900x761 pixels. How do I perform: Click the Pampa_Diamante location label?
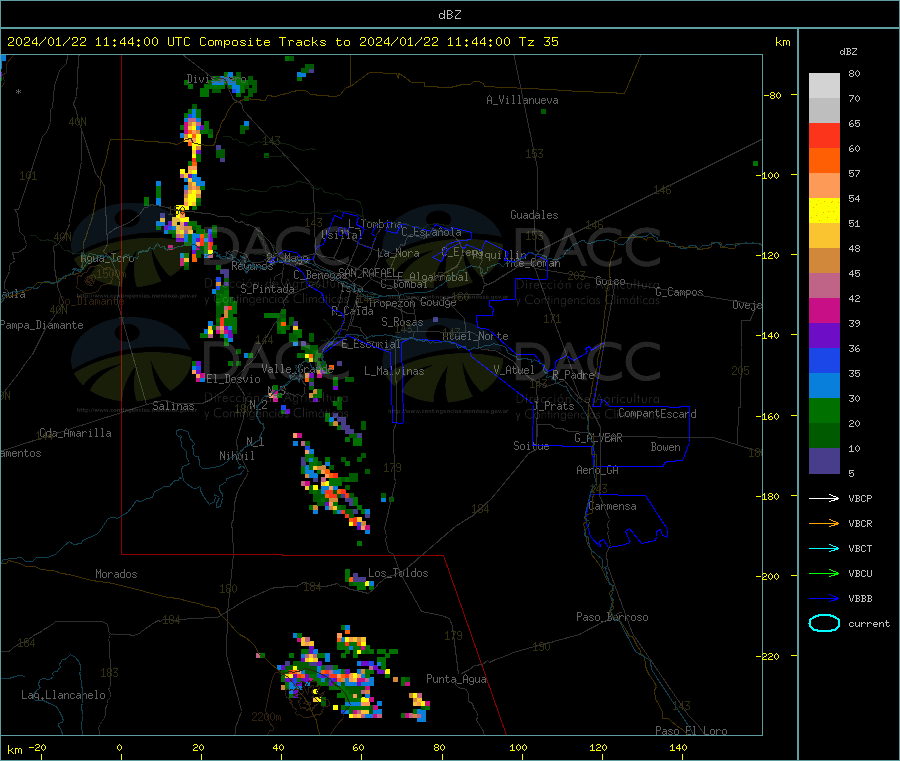tap(41, 325)
